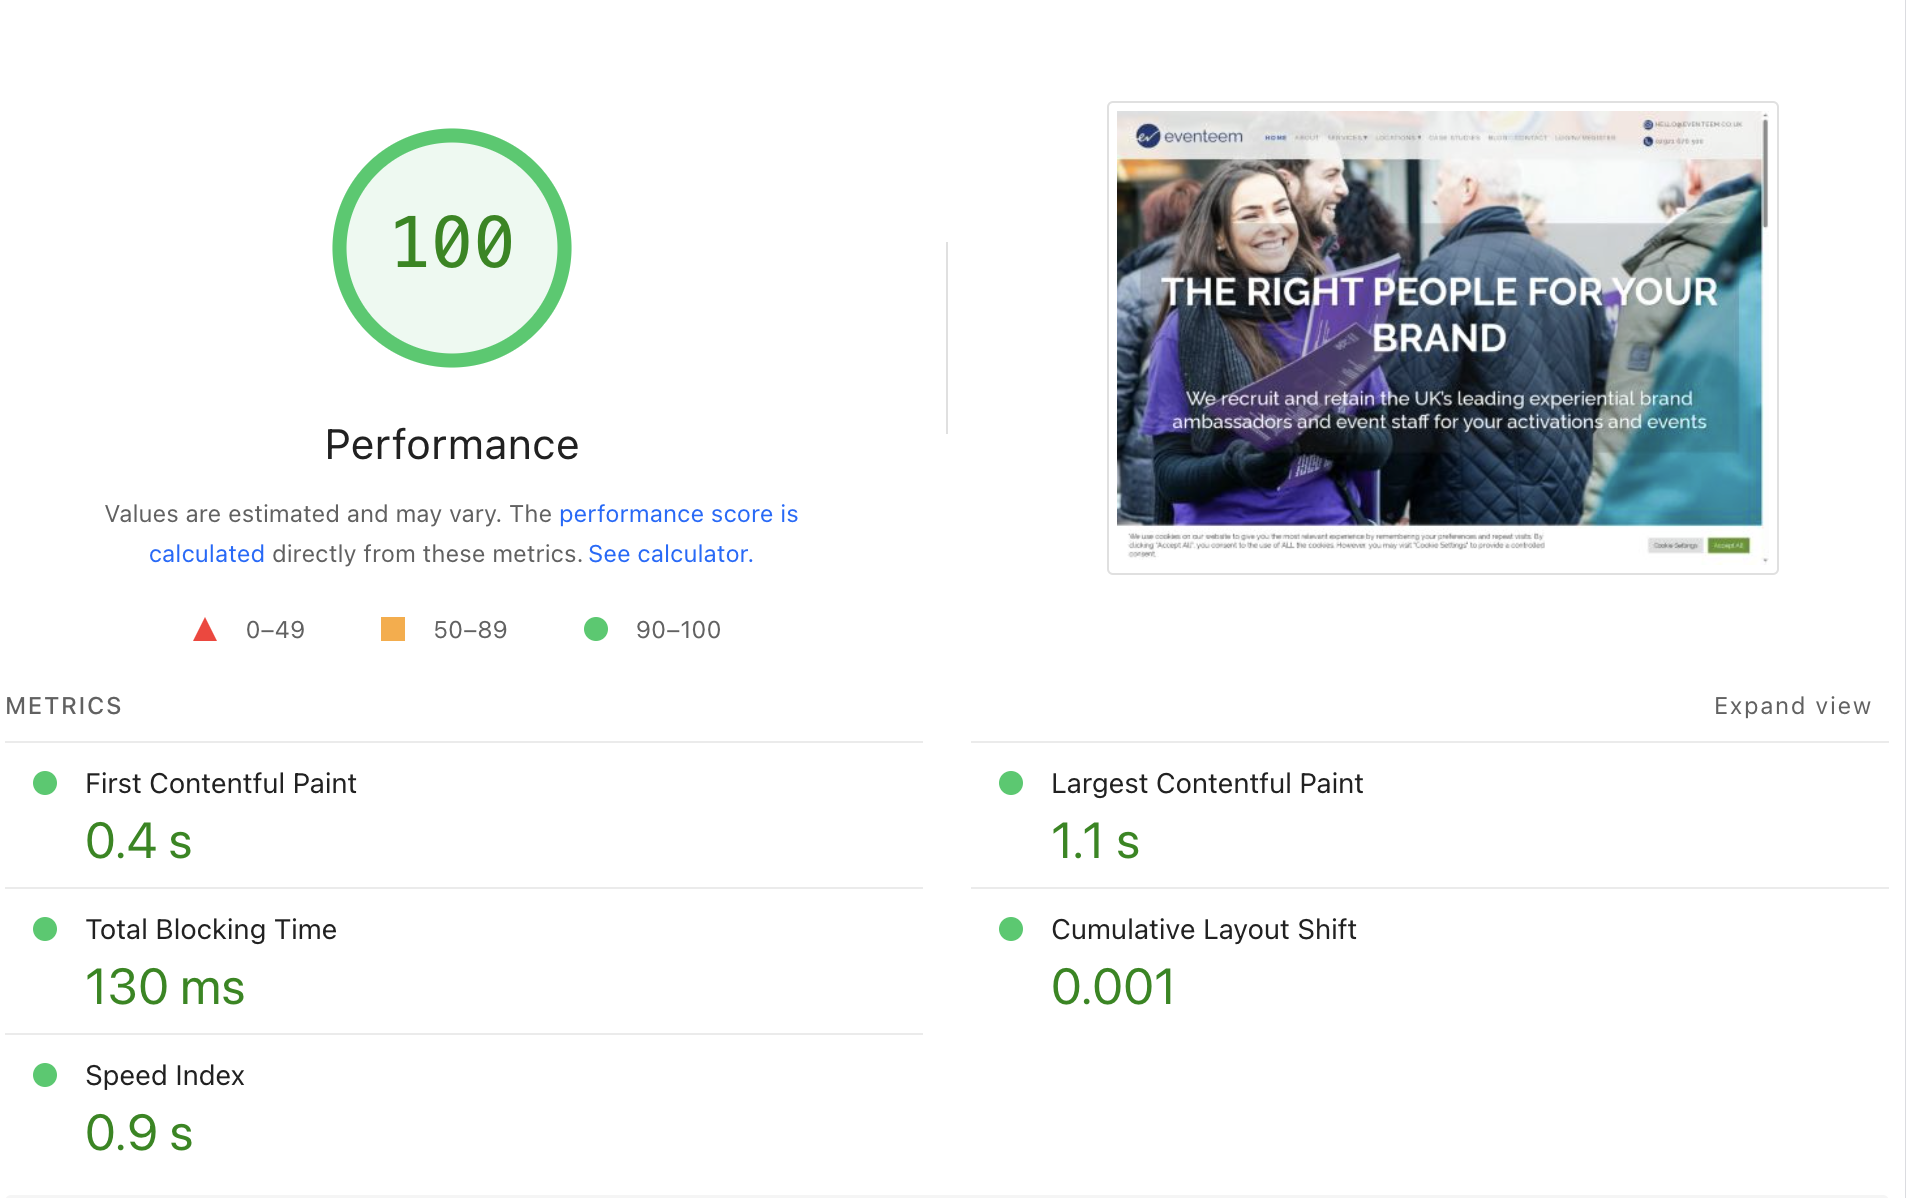Image resolution: width=1906 pixels, height=1198 pixels.
Task: Open the "performance score is calculated" link
Action: tap(678, 514)
